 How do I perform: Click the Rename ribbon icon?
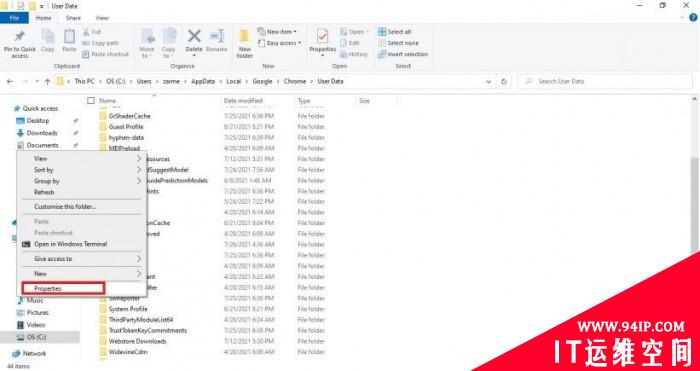[x=217, y=41]
